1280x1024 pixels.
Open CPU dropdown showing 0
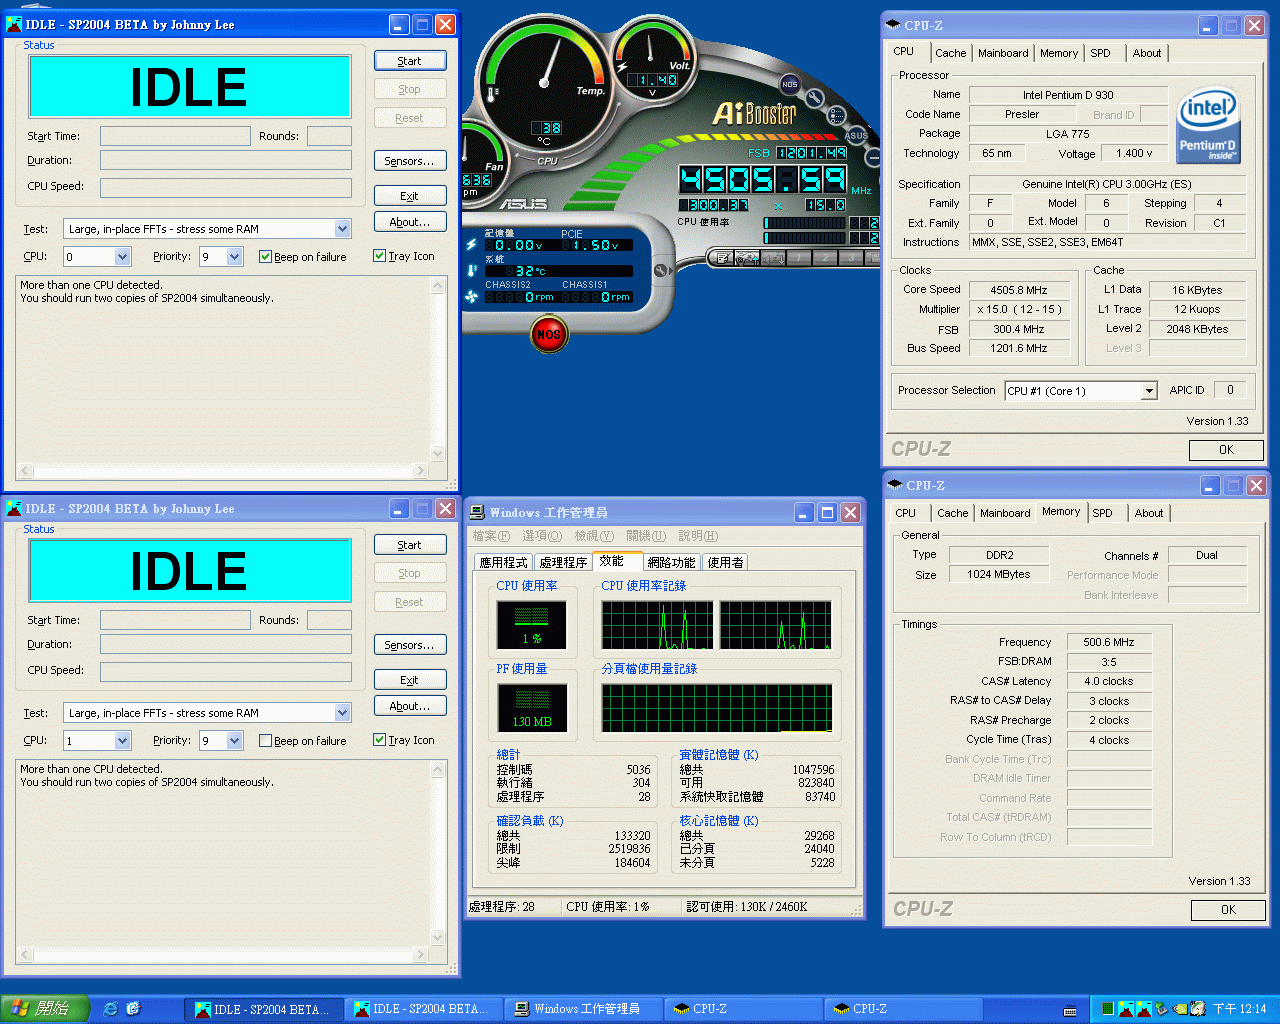pos(122,257)
